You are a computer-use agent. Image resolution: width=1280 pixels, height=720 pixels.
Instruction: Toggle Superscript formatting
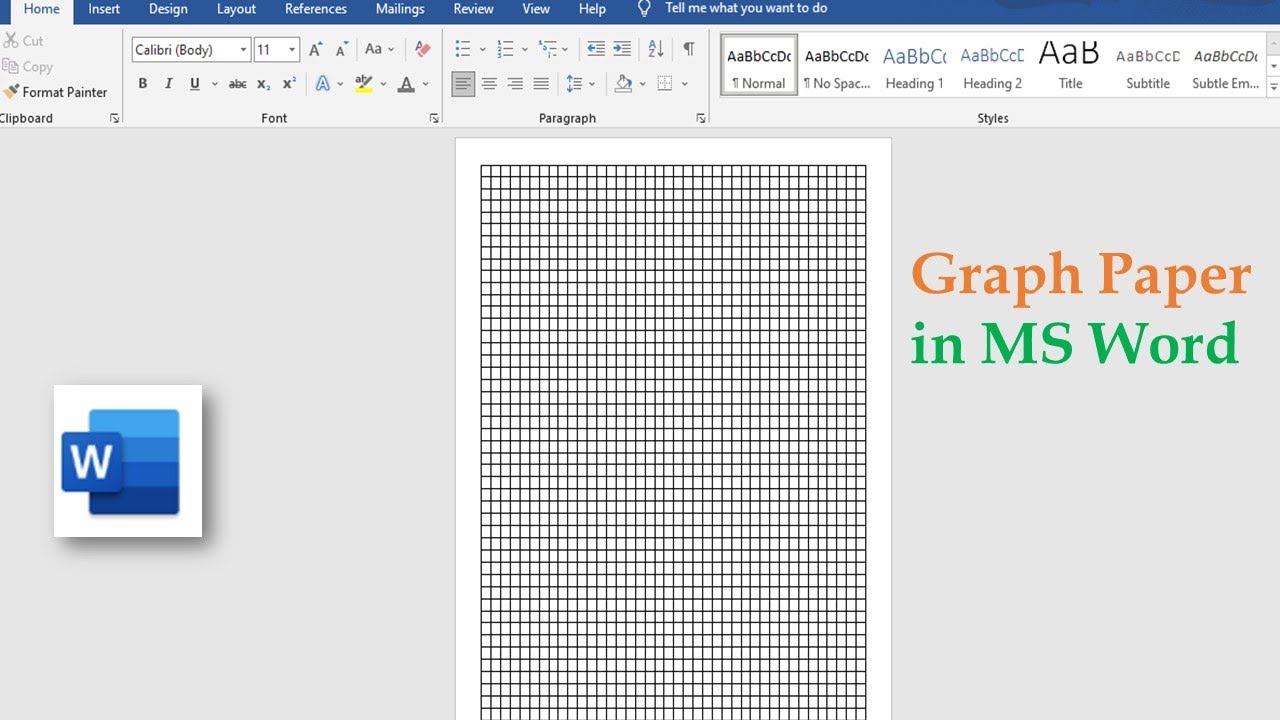pyautogui.click(x=289, y=84)
